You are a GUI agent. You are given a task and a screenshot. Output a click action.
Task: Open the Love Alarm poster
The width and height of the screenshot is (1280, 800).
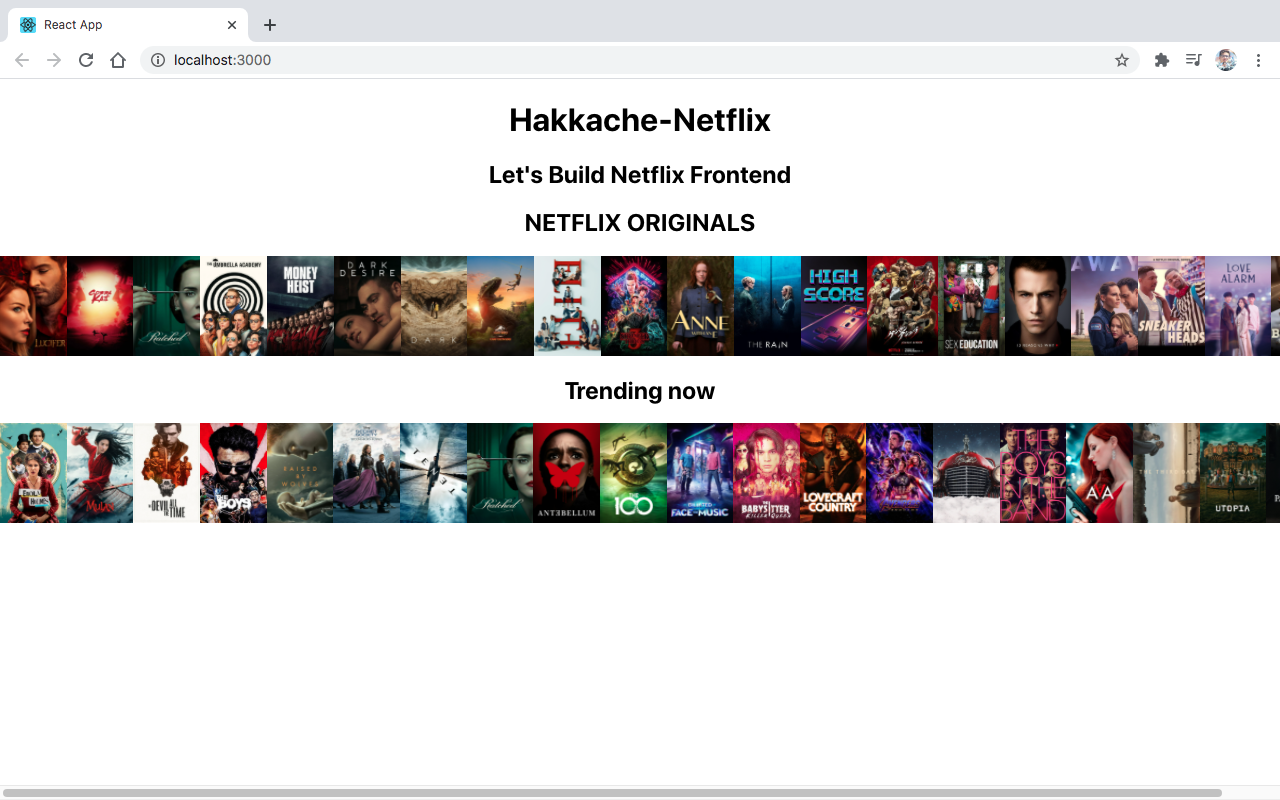tap(1237, 306)
